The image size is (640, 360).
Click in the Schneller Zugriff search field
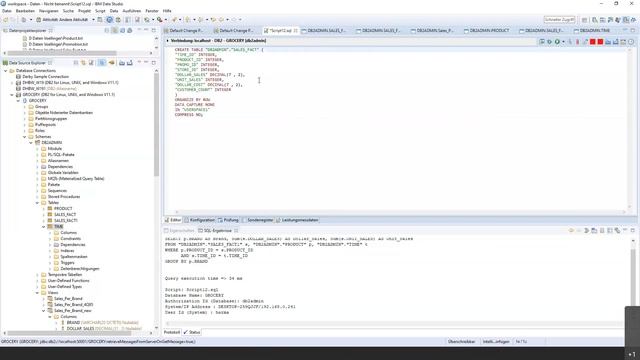[x=559, y=20]
